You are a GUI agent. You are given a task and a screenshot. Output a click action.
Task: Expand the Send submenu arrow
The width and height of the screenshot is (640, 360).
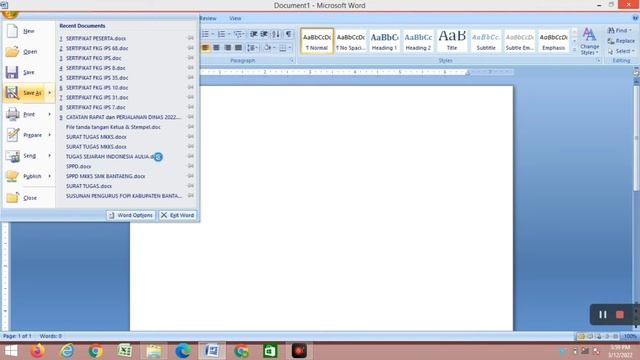coord(50,156)
